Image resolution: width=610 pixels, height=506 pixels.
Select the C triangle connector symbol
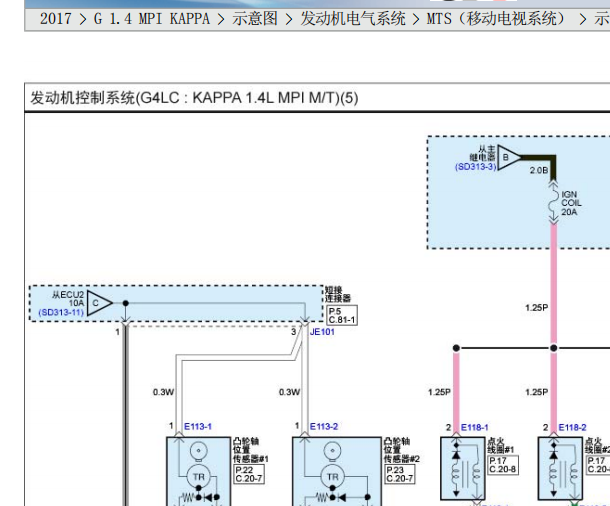point(100,303)
